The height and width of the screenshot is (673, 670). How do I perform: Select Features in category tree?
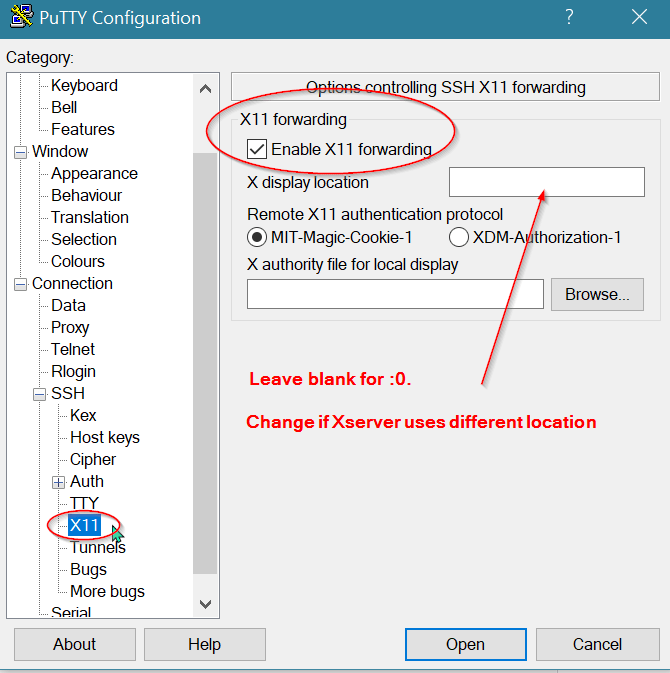(83, 129)
